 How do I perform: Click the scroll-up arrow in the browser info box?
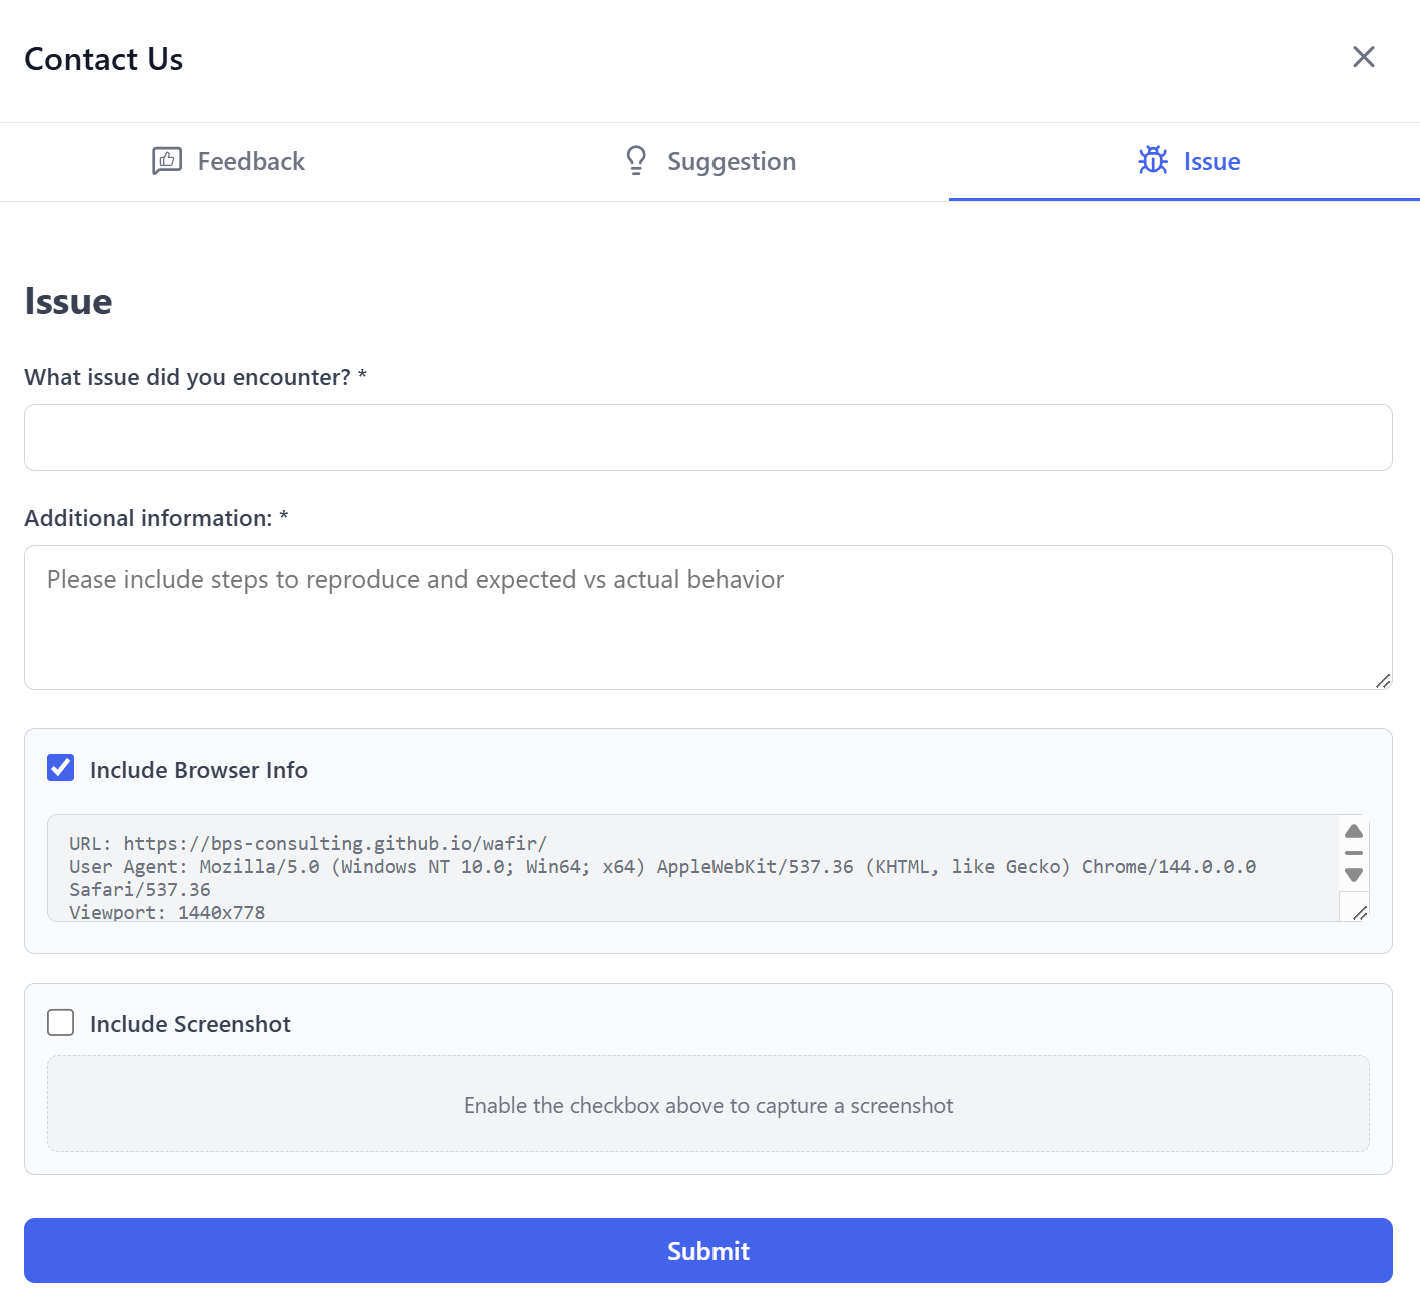1354,832
